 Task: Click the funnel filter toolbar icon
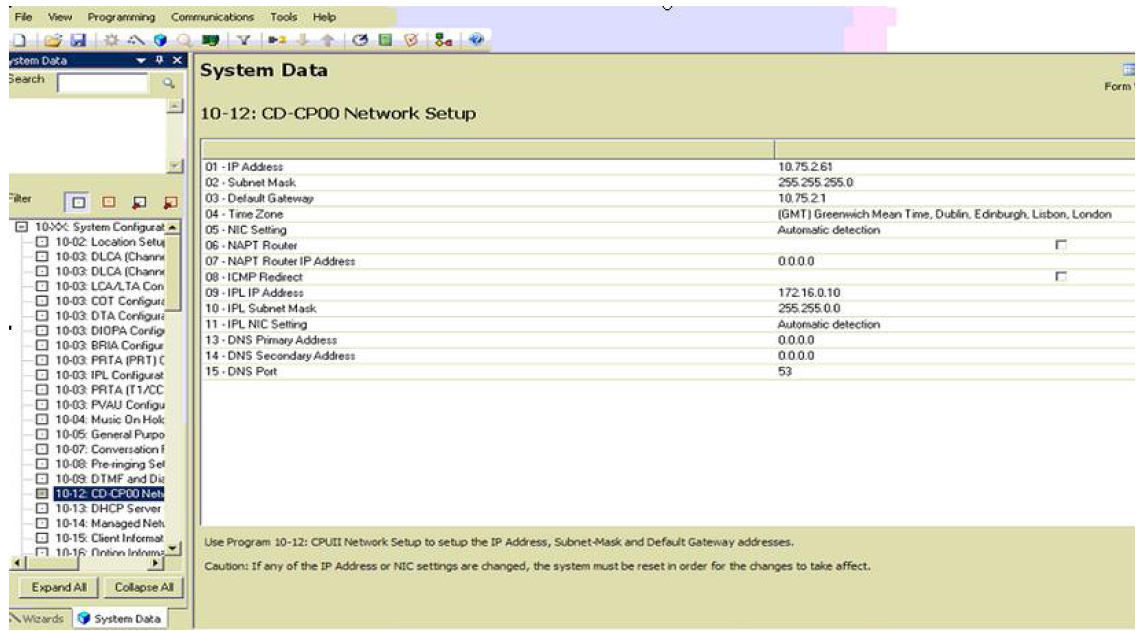pyautogui.click(x=243, y=40)
